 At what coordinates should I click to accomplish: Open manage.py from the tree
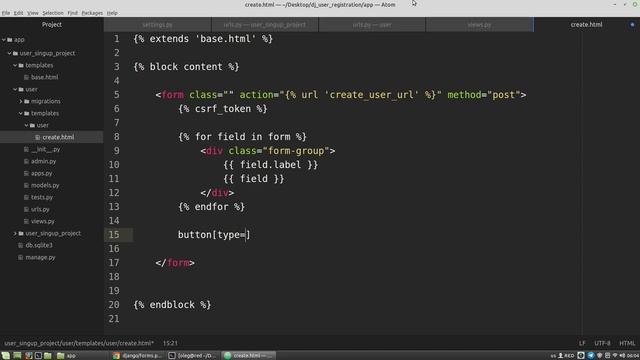(x=40, y=258)
